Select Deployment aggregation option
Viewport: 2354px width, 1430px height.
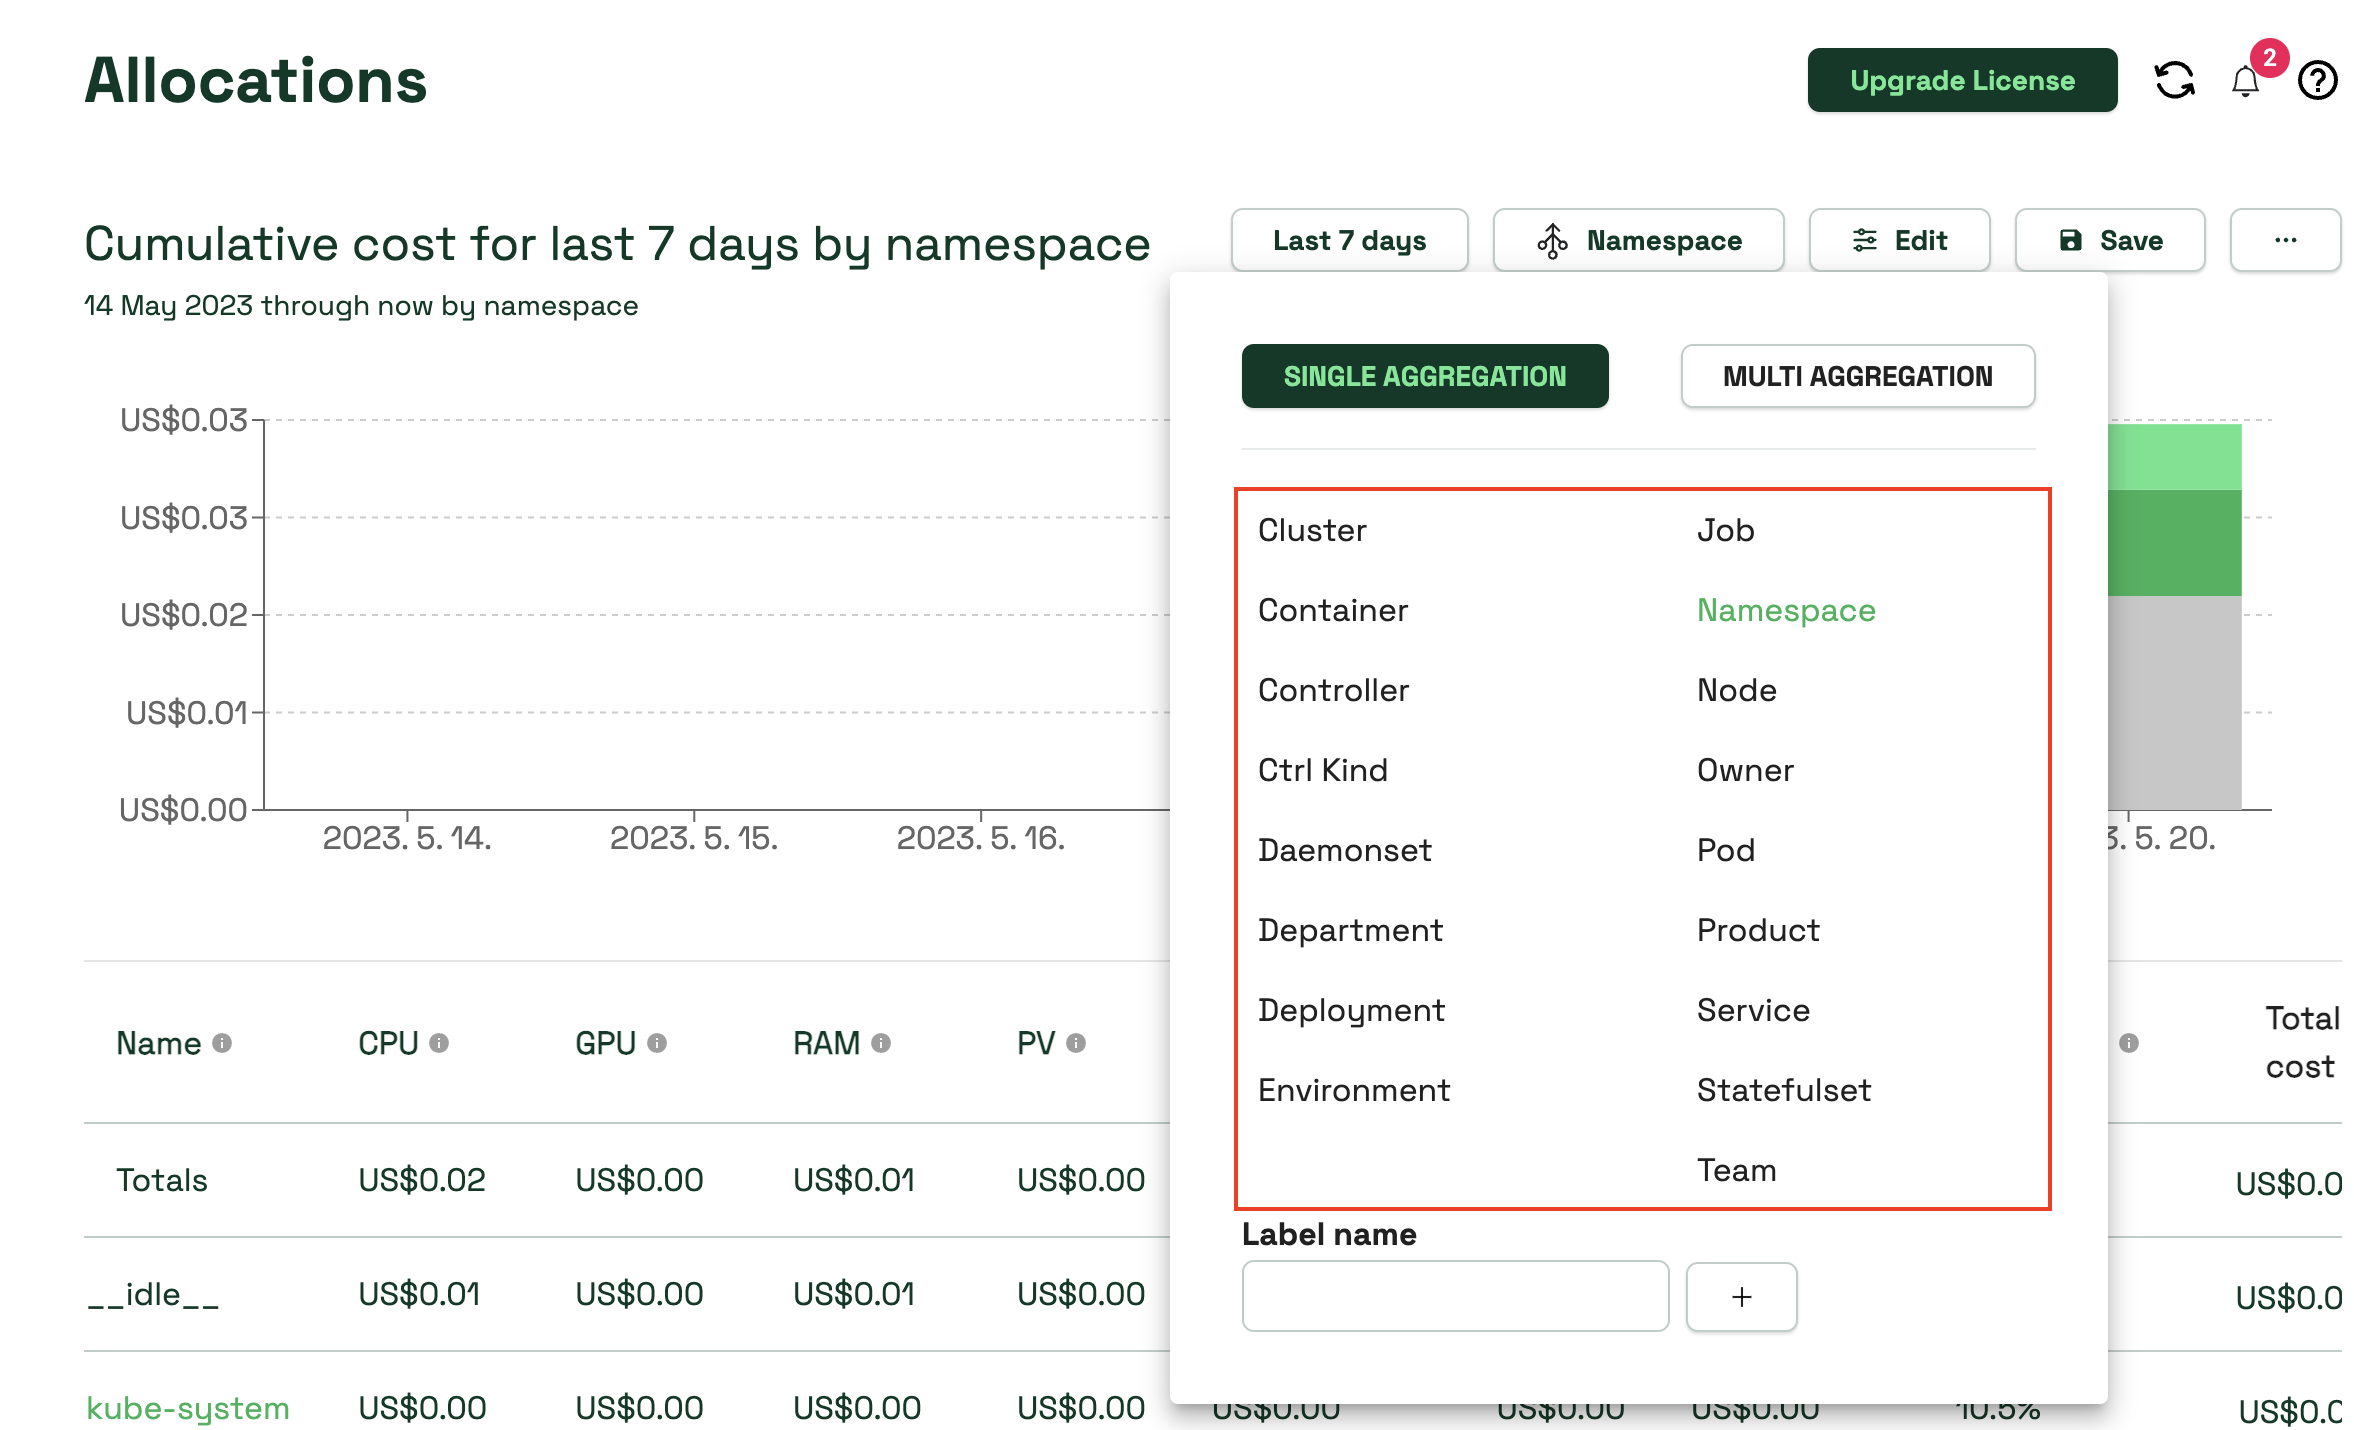click(x=1351, y=1010)
